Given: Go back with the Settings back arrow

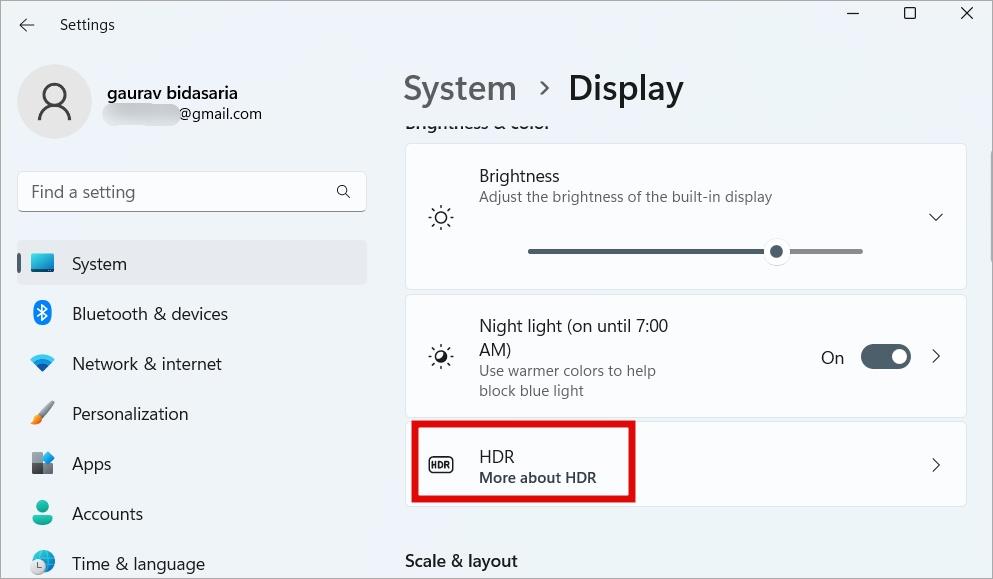Looking at the screenshot, I should click(x=27, y=25).
